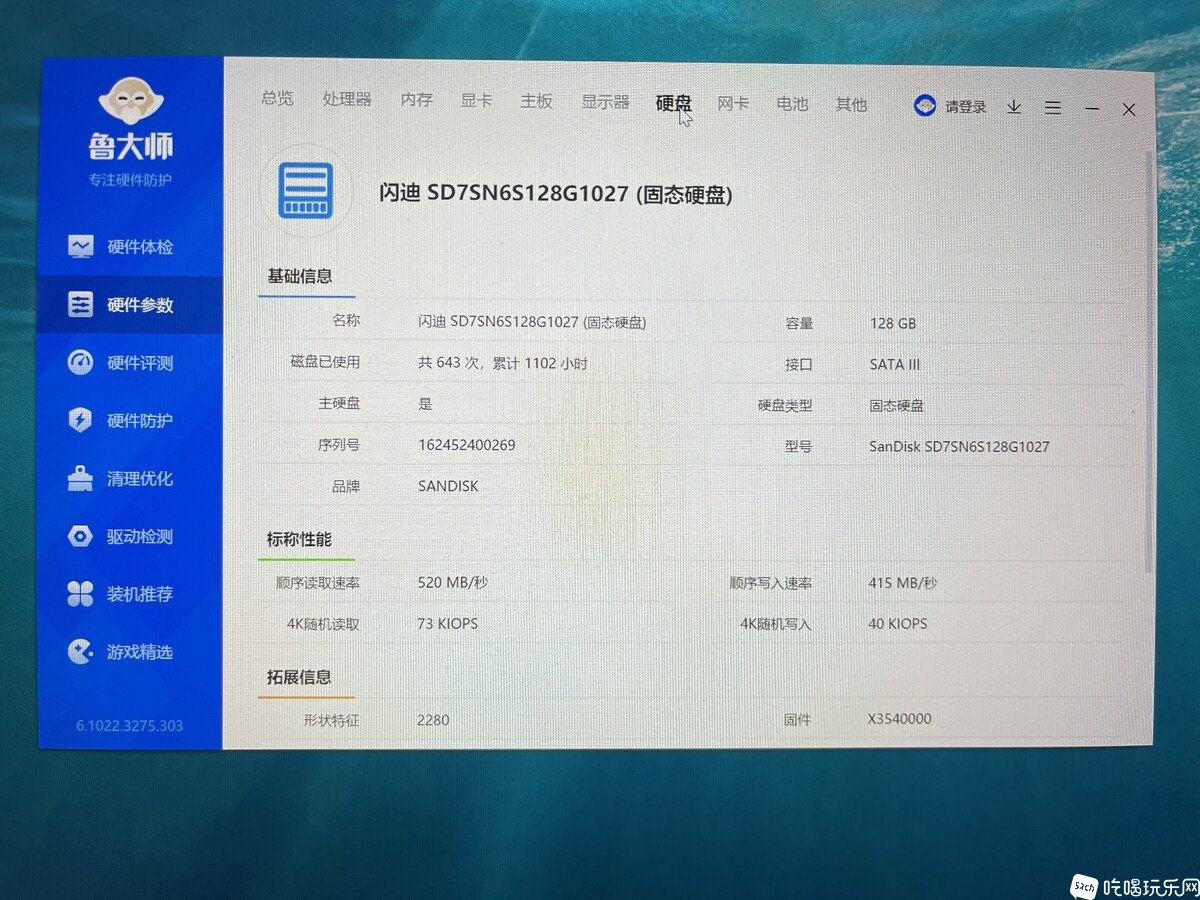Image resolution: width=1200 pixels, height=900 pixels.
Task: Click the 拓展信息 section header
Action: [x=298, y=677]
